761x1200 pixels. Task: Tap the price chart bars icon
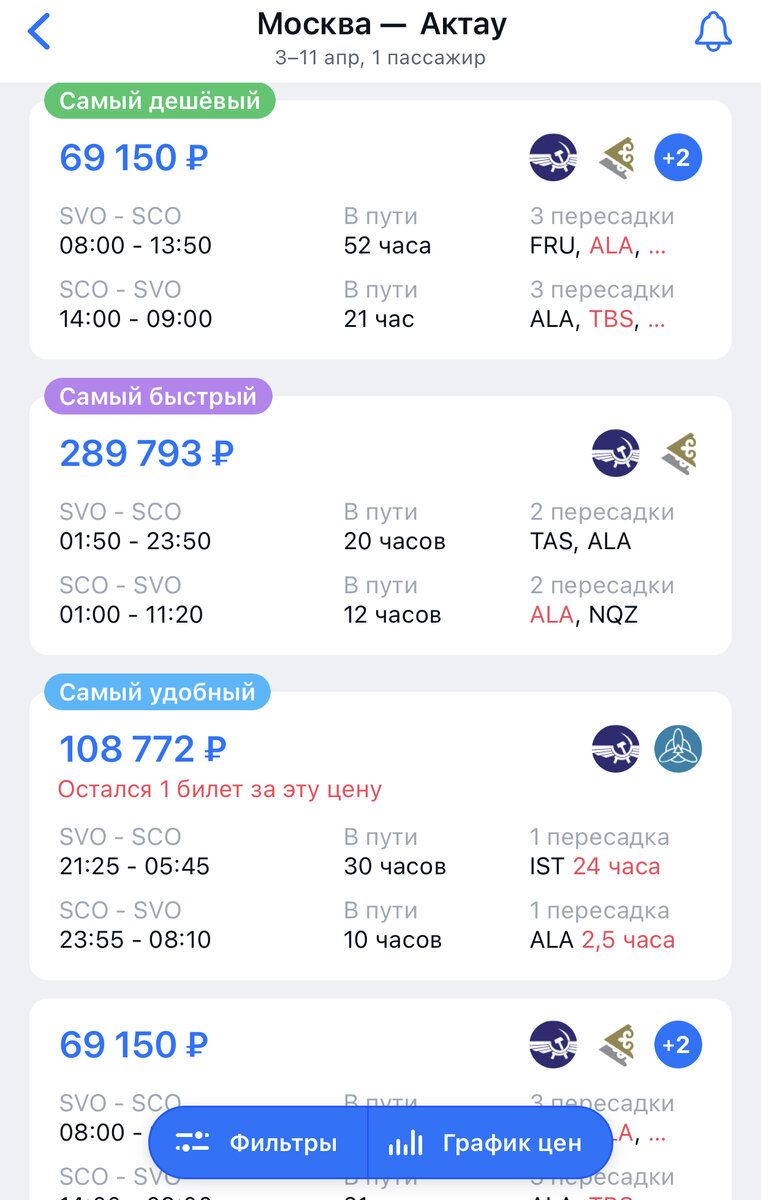pos(405,1143)
